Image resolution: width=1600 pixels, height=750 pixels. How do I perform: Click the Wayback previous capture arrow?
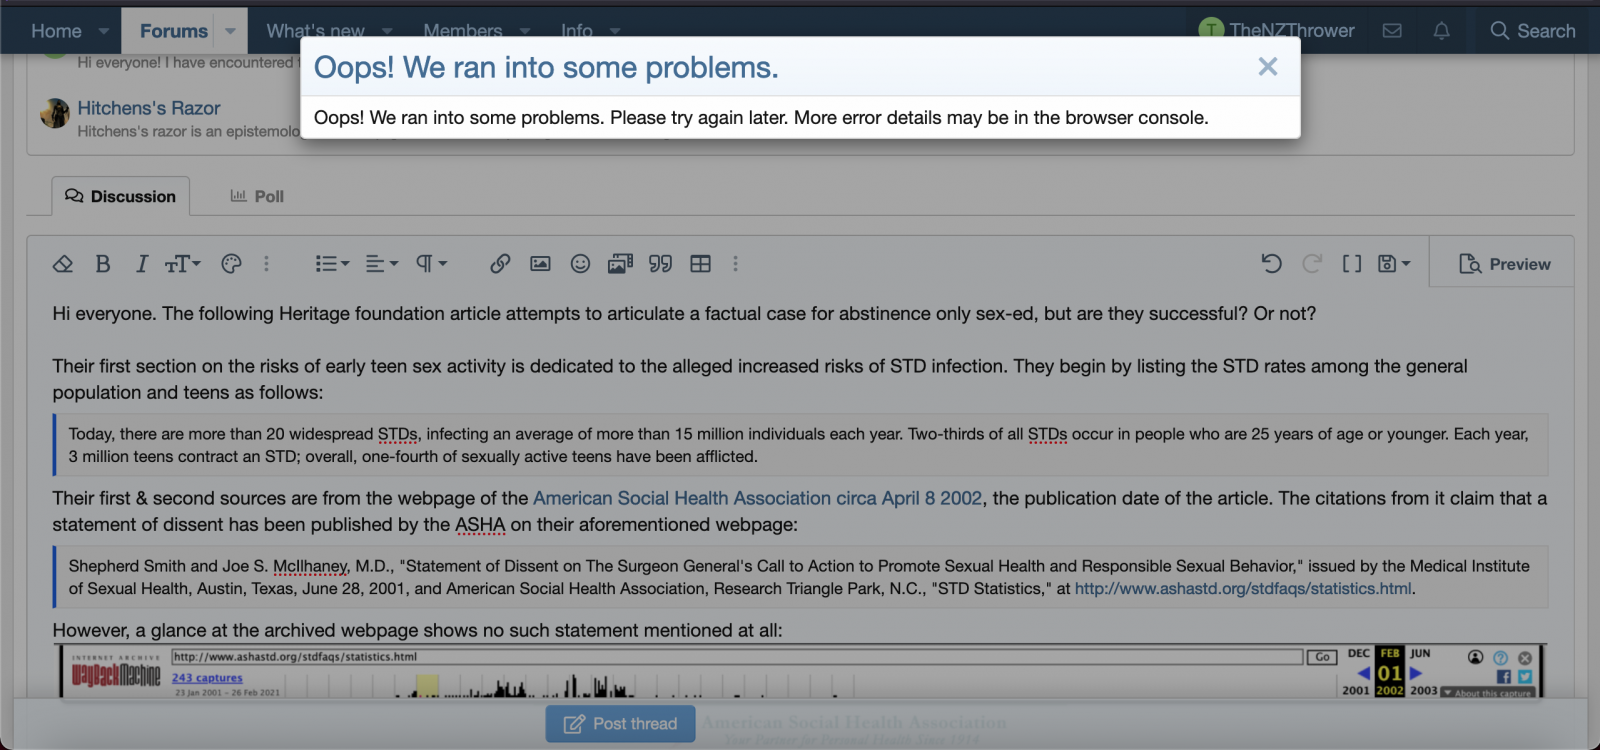[x=1363, y=673]
